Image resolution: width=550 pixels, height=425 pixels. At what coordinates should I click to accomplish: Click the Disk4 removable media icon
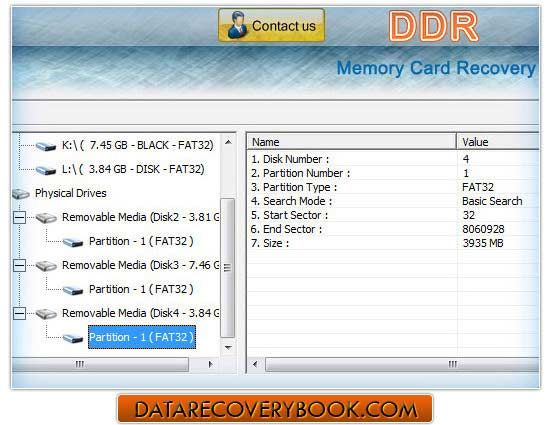click(x=46, y=314)
